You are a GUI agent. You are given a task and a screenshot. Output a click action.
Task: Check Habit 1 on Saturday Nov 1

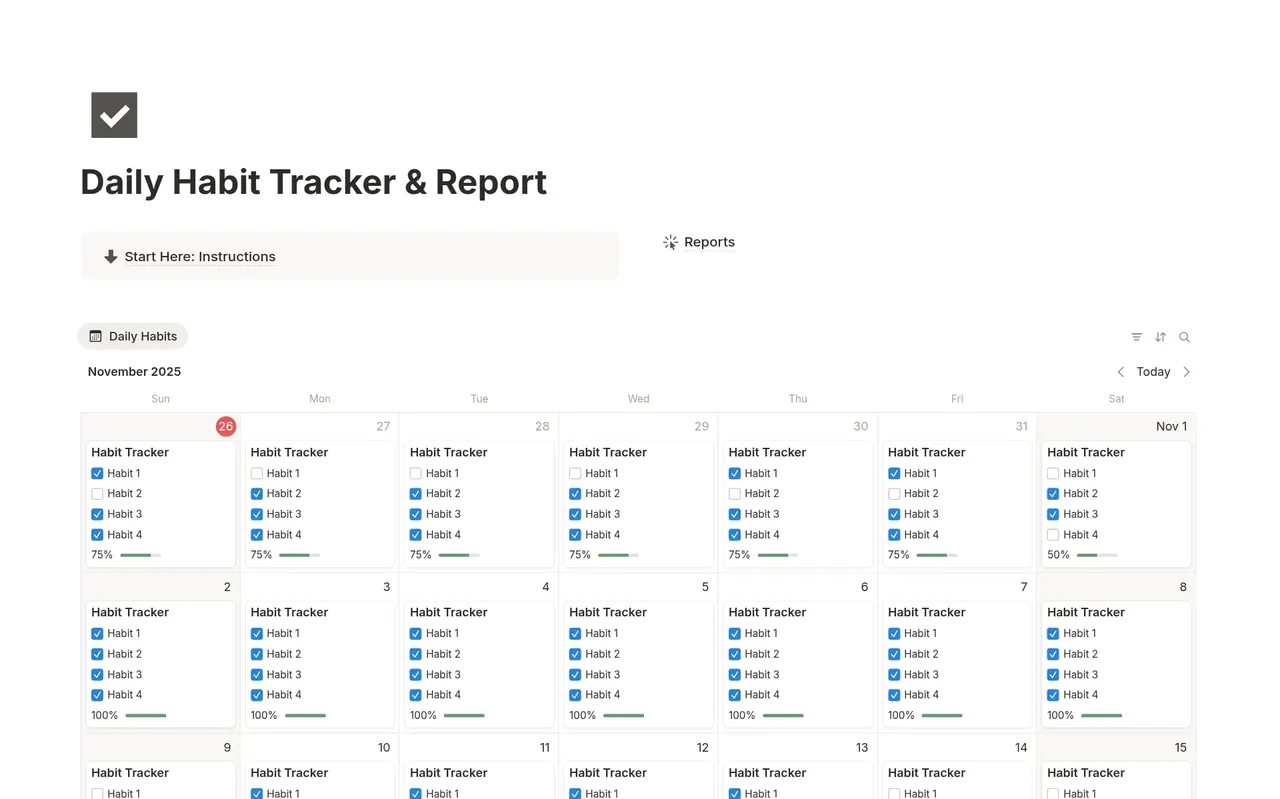click(x=1053, y=474)
